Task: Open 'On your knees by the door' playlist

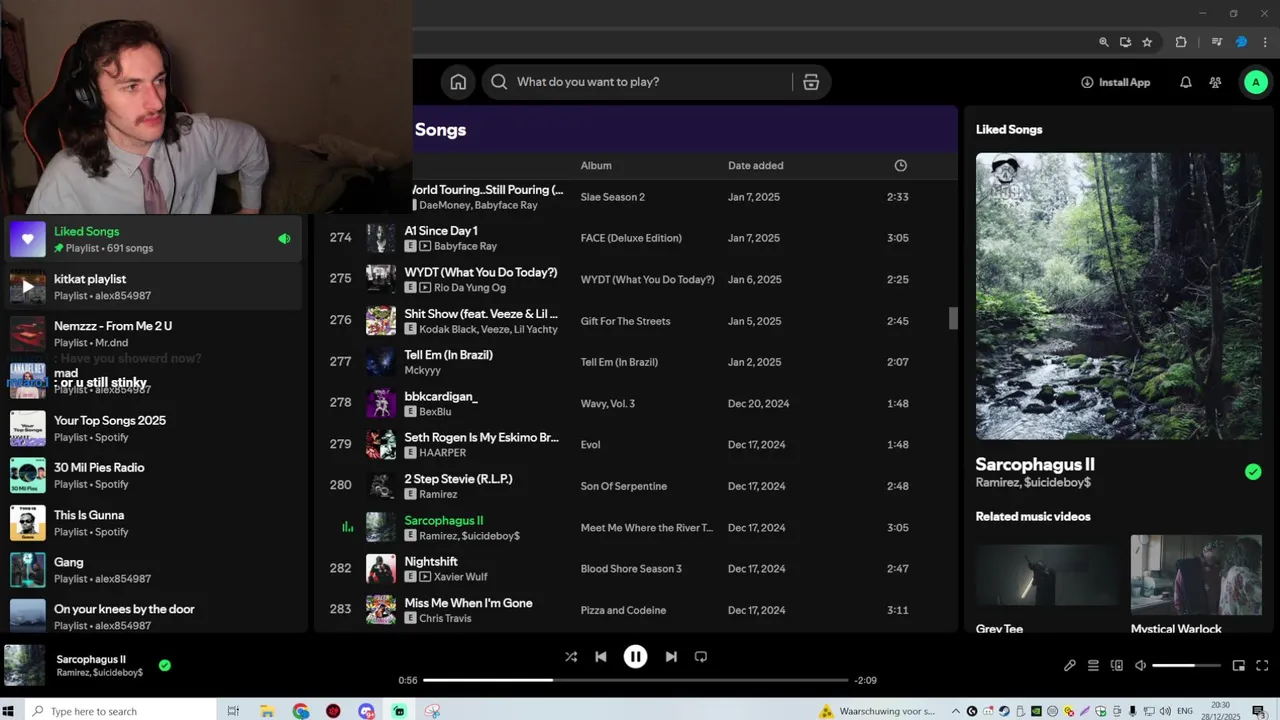Action: pos(153,617)
